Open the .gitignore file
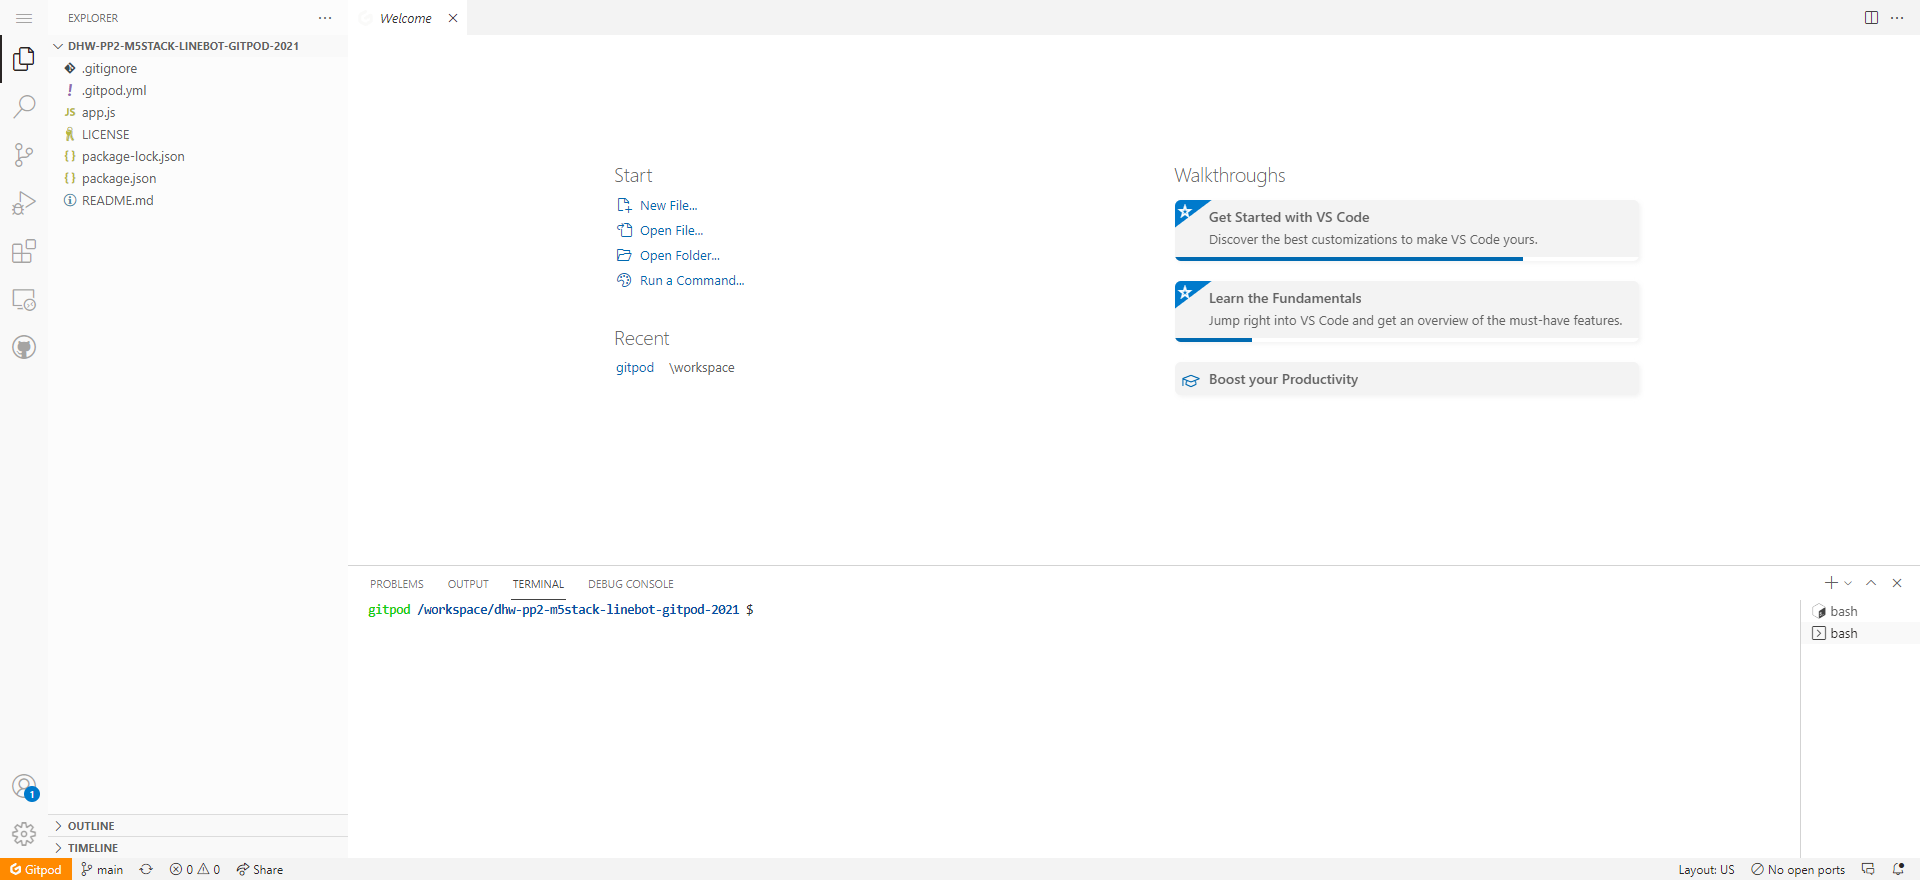The height and width of the screenshot is (880, 1920). pyautogui.click(x=198, y=68)
